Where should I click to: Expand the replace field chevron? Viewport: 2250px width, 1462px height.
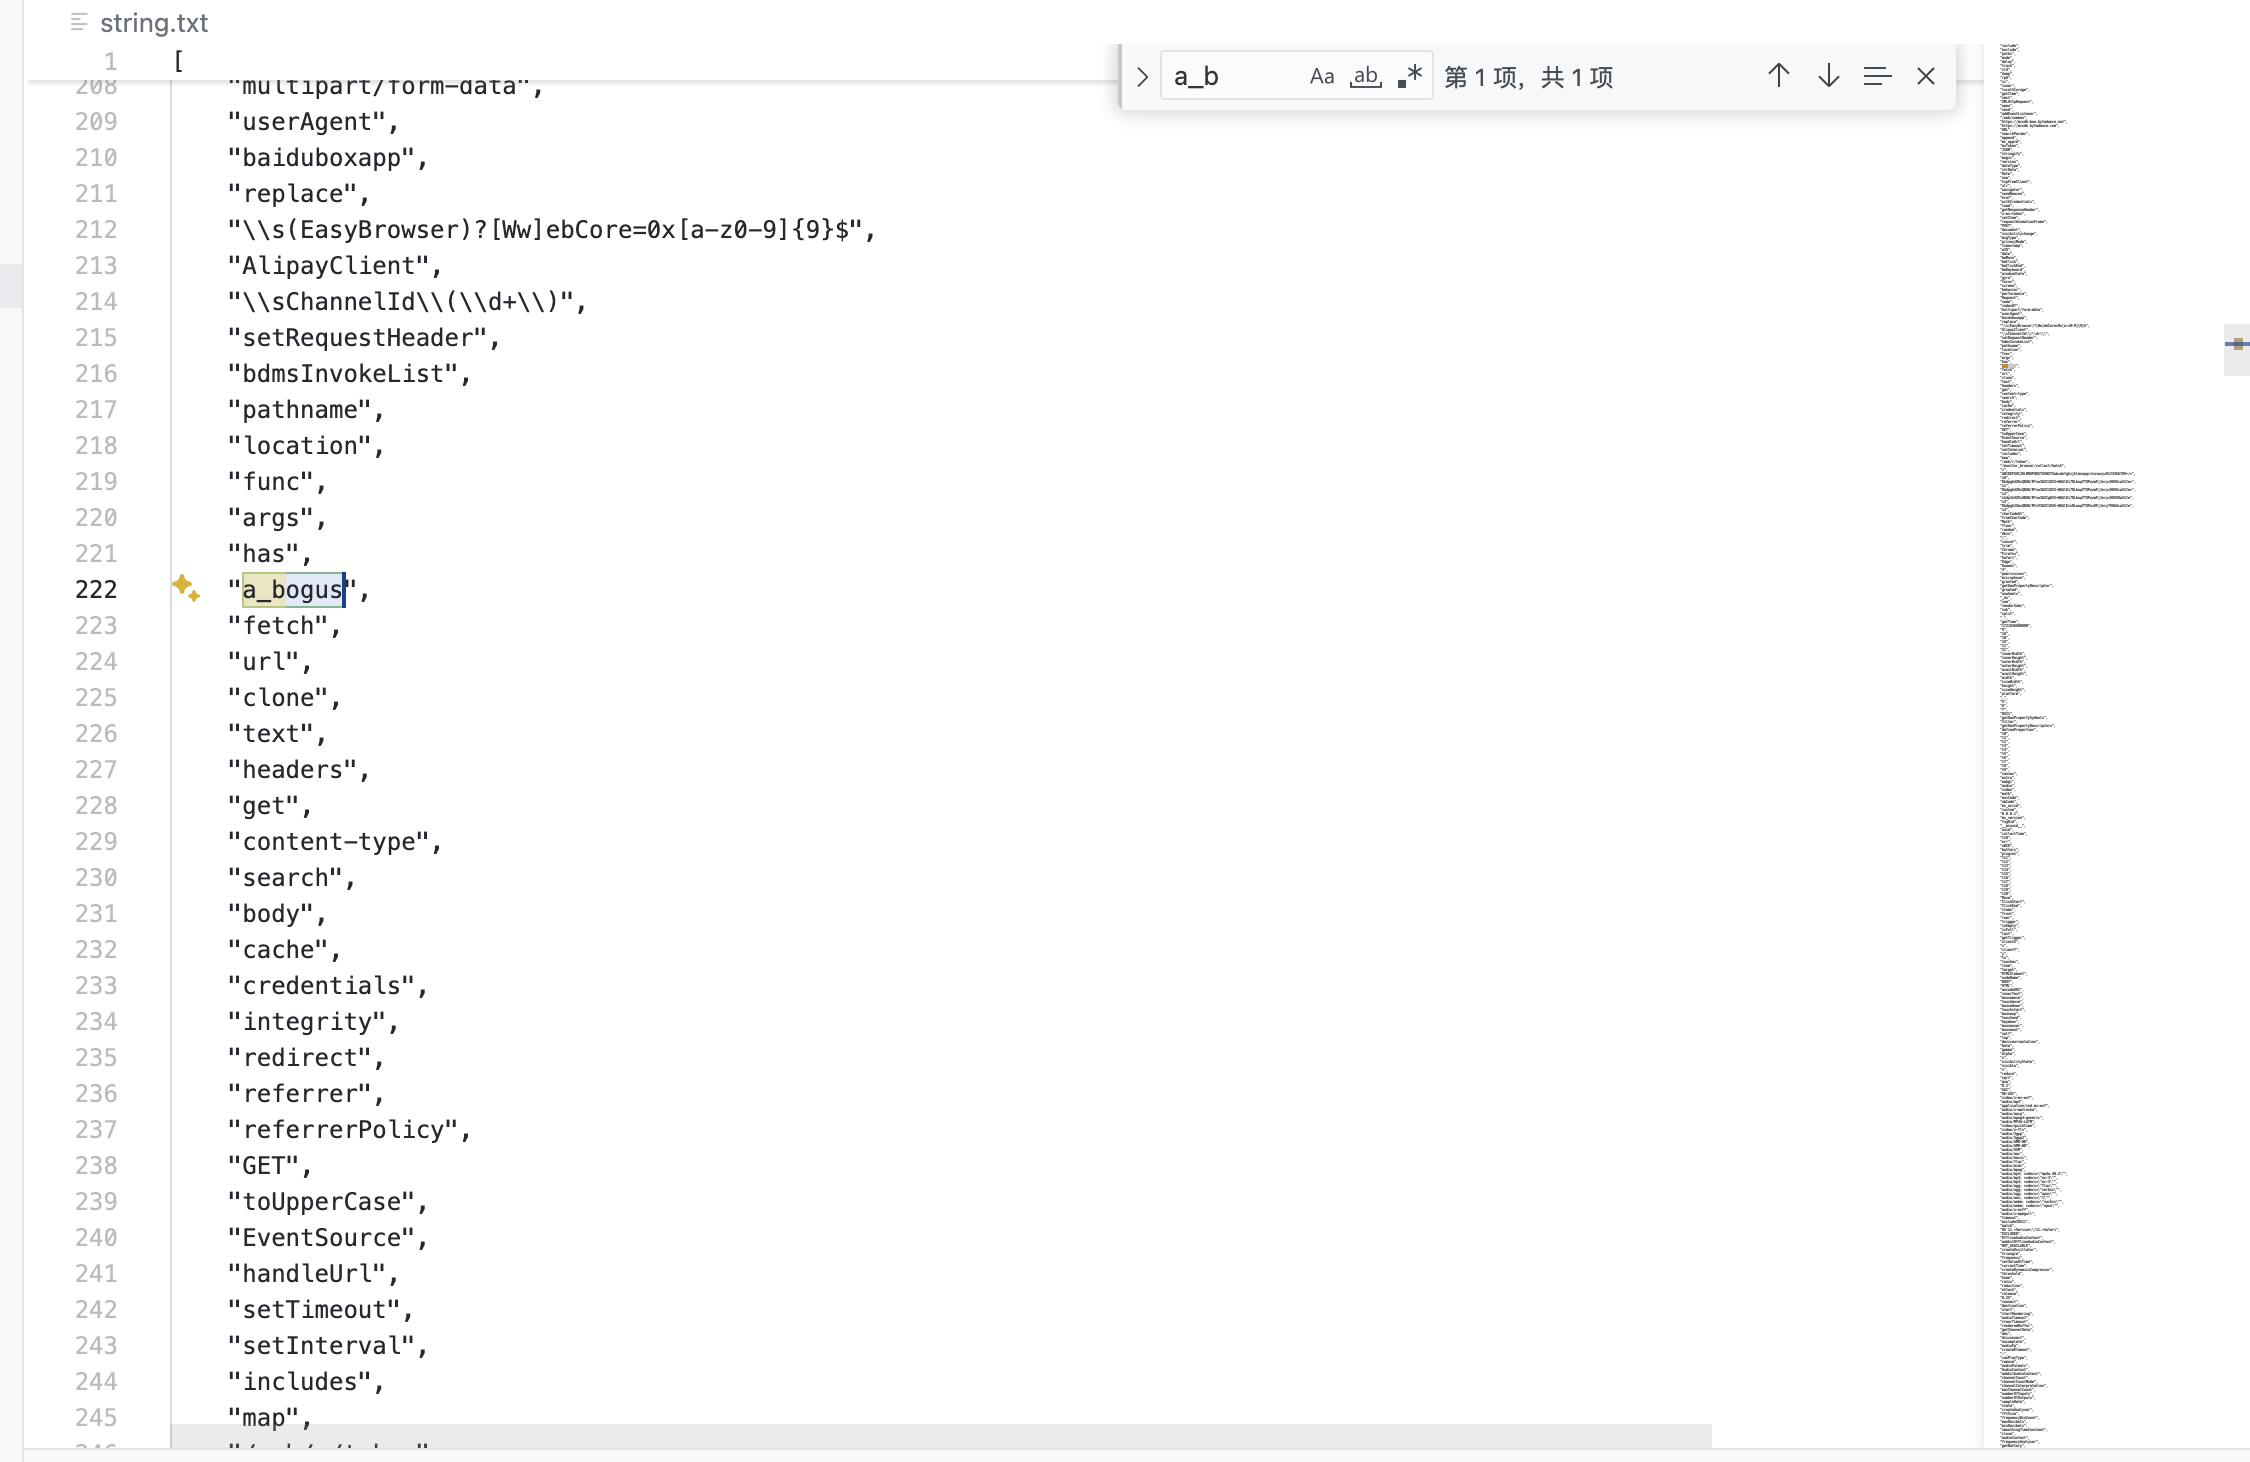(x=1142, y=77)
